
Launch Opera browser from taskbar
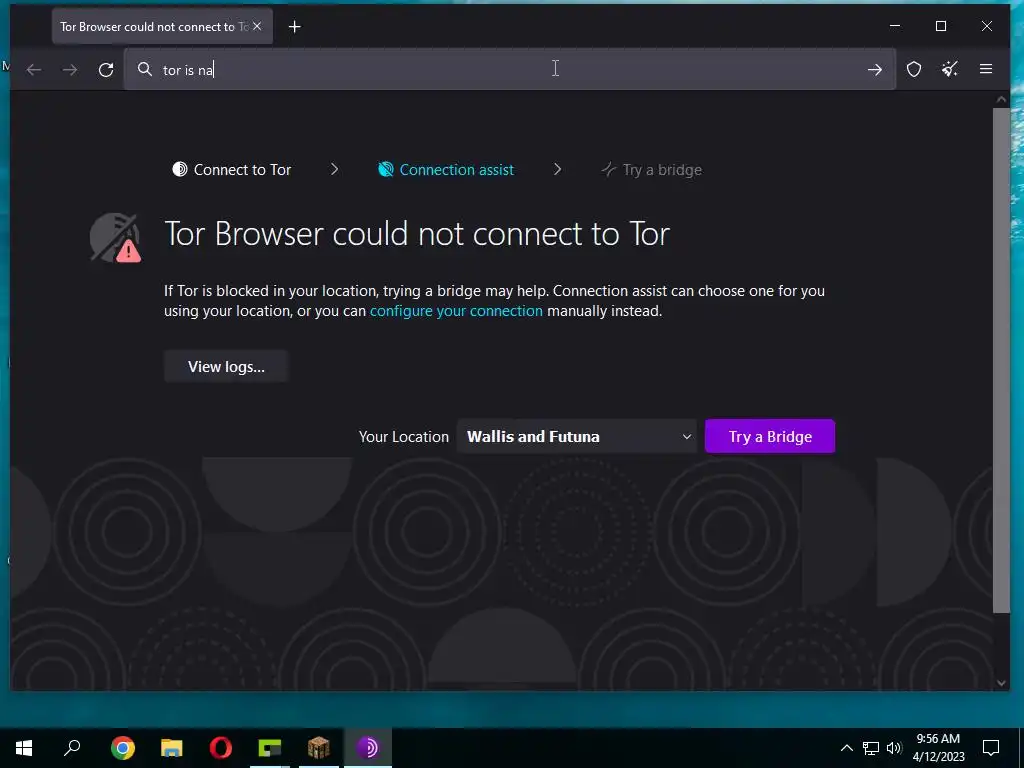click(x=221, y=748)
